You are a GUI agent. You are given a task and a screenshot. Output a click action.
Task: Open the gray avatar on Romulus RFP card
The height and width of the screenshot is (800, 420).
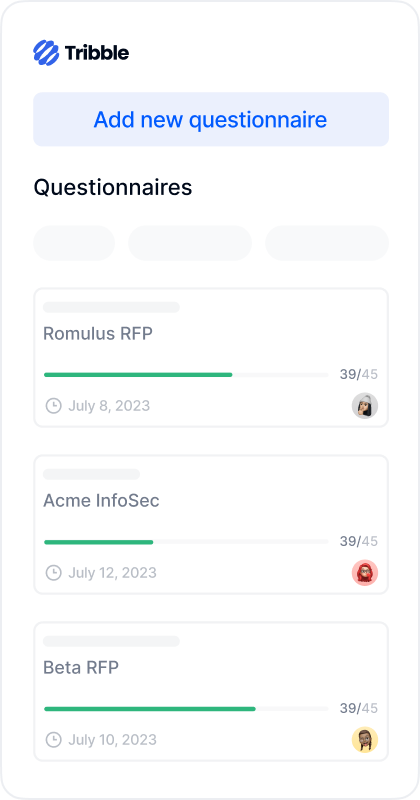pos(365,406)
